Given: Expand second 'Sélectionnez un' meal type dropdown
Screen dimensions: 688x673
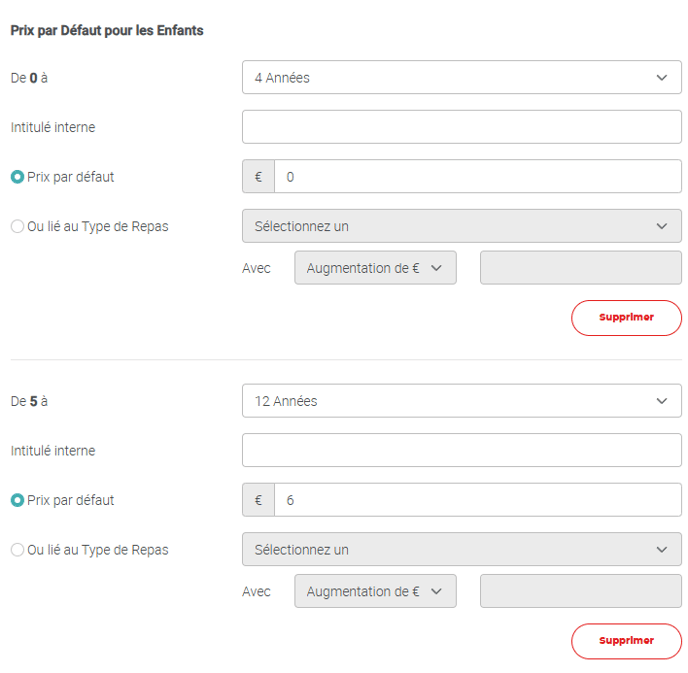Looking at the screenshot, I should click(461, 549).
